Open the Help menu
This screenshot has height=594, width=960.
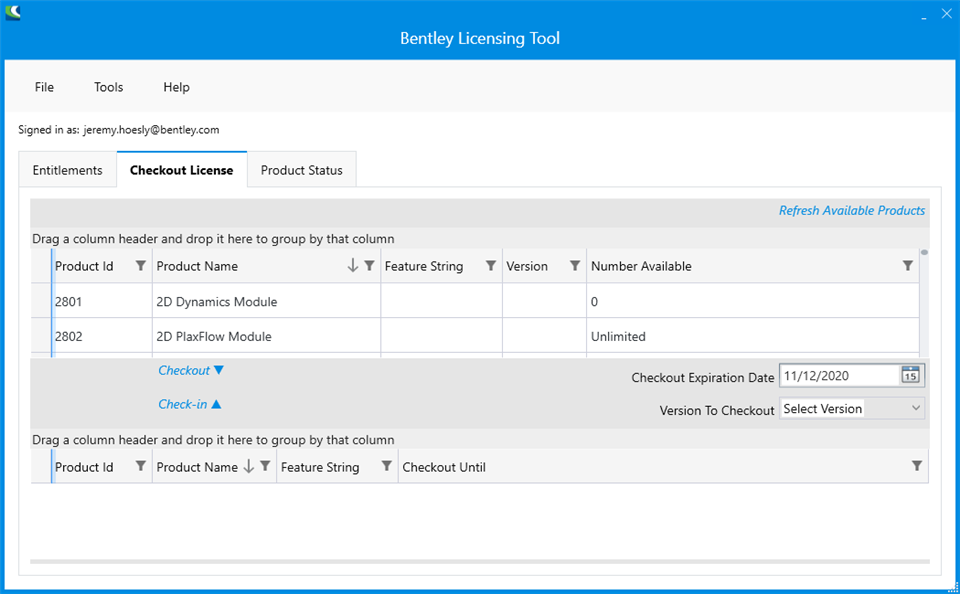coord(176,87)
